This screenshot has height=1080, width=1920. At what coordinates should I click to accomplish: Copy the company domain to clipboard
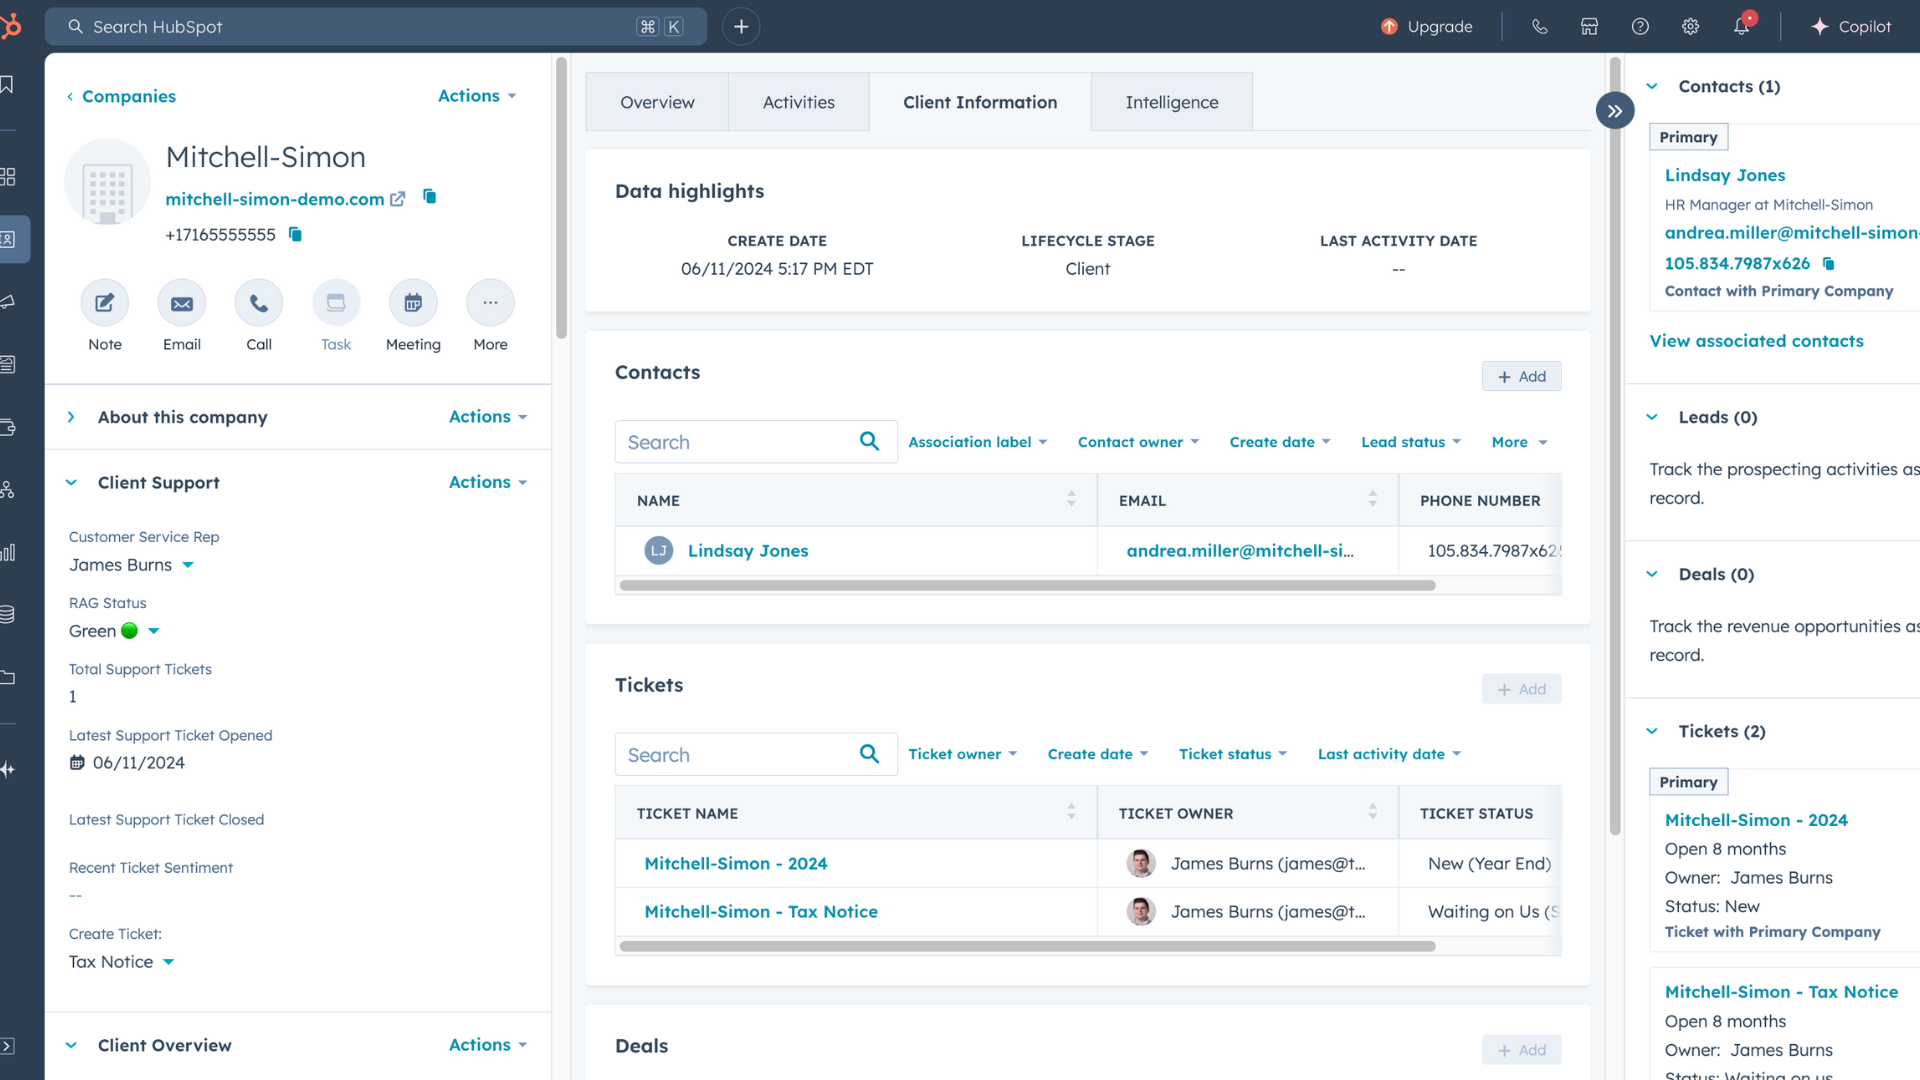pos(430,197)
